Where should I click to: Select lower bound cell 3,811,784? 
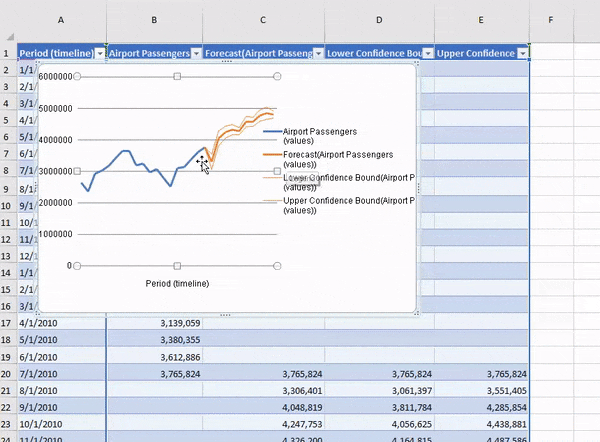[380, 408]
